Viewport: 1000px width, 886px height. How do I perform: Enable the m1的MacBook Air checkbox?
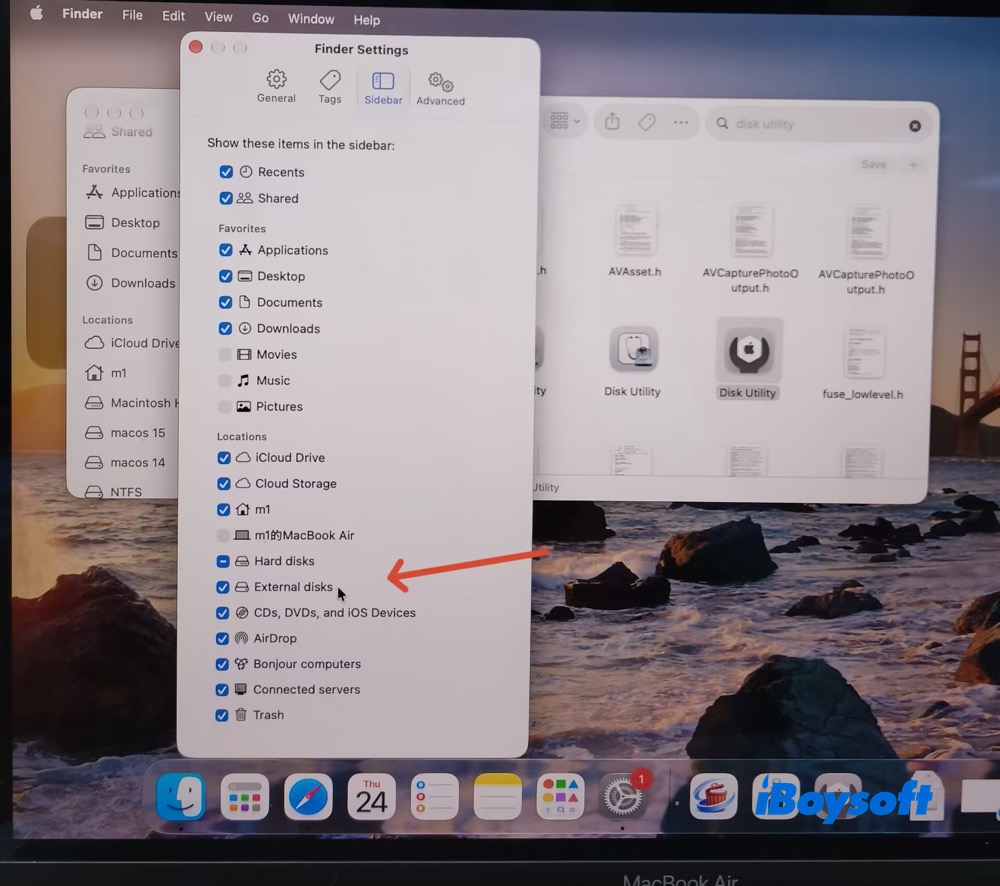[223, 535]
